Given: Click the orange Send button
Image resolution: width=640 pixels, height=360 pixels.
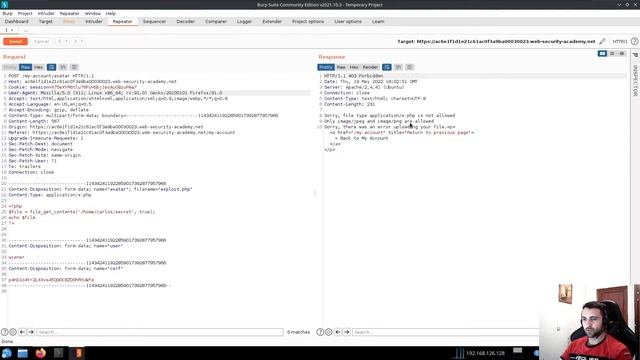Looking at the screenshot, I should [x=16, y=42].
